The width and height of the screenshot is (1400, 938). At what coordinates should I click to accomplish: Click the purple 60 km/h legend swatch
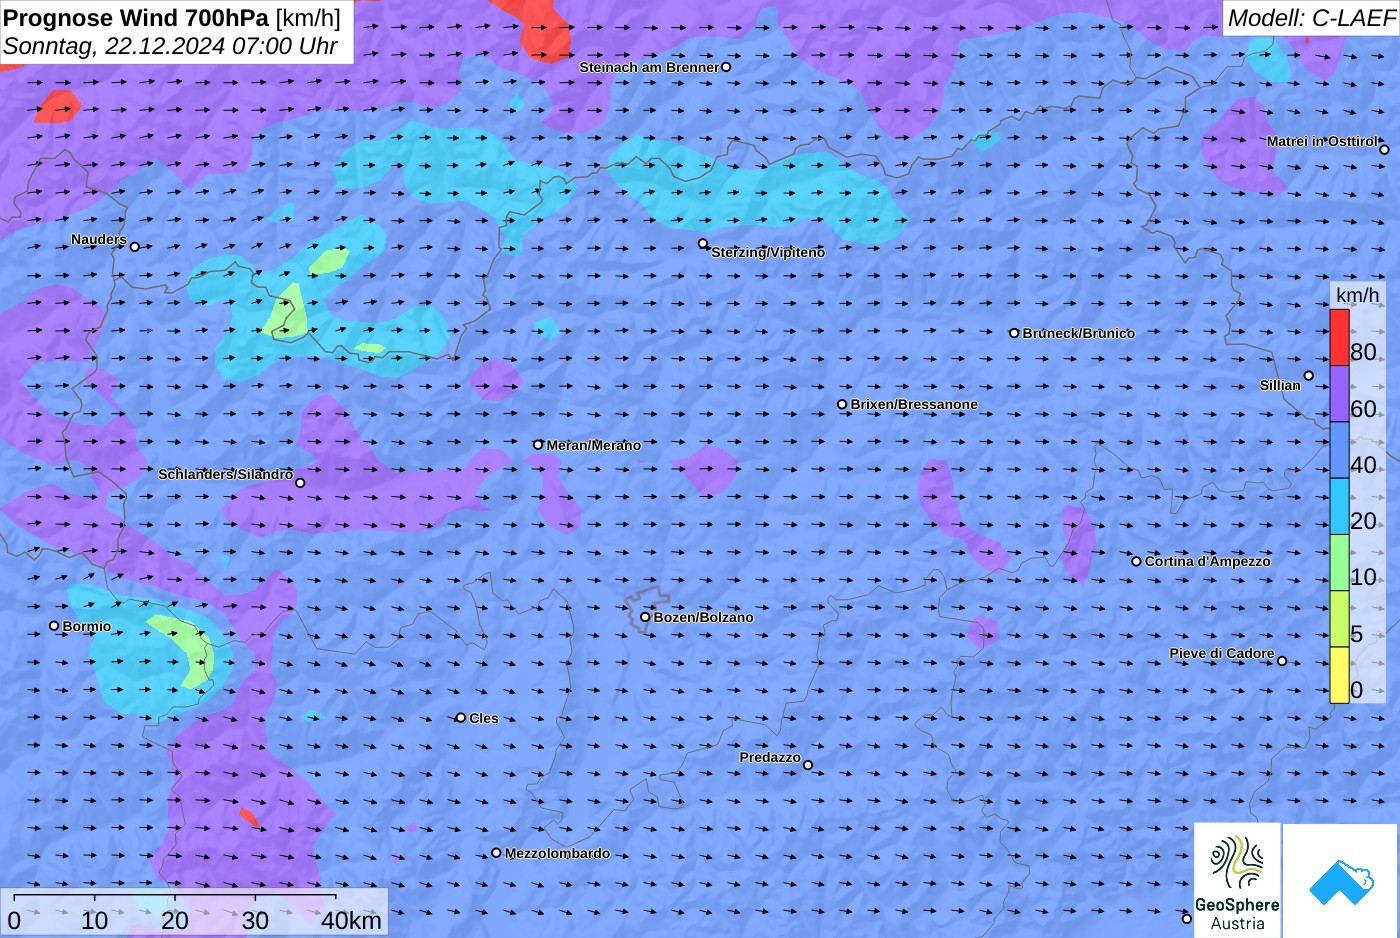tap(1339, 394)
